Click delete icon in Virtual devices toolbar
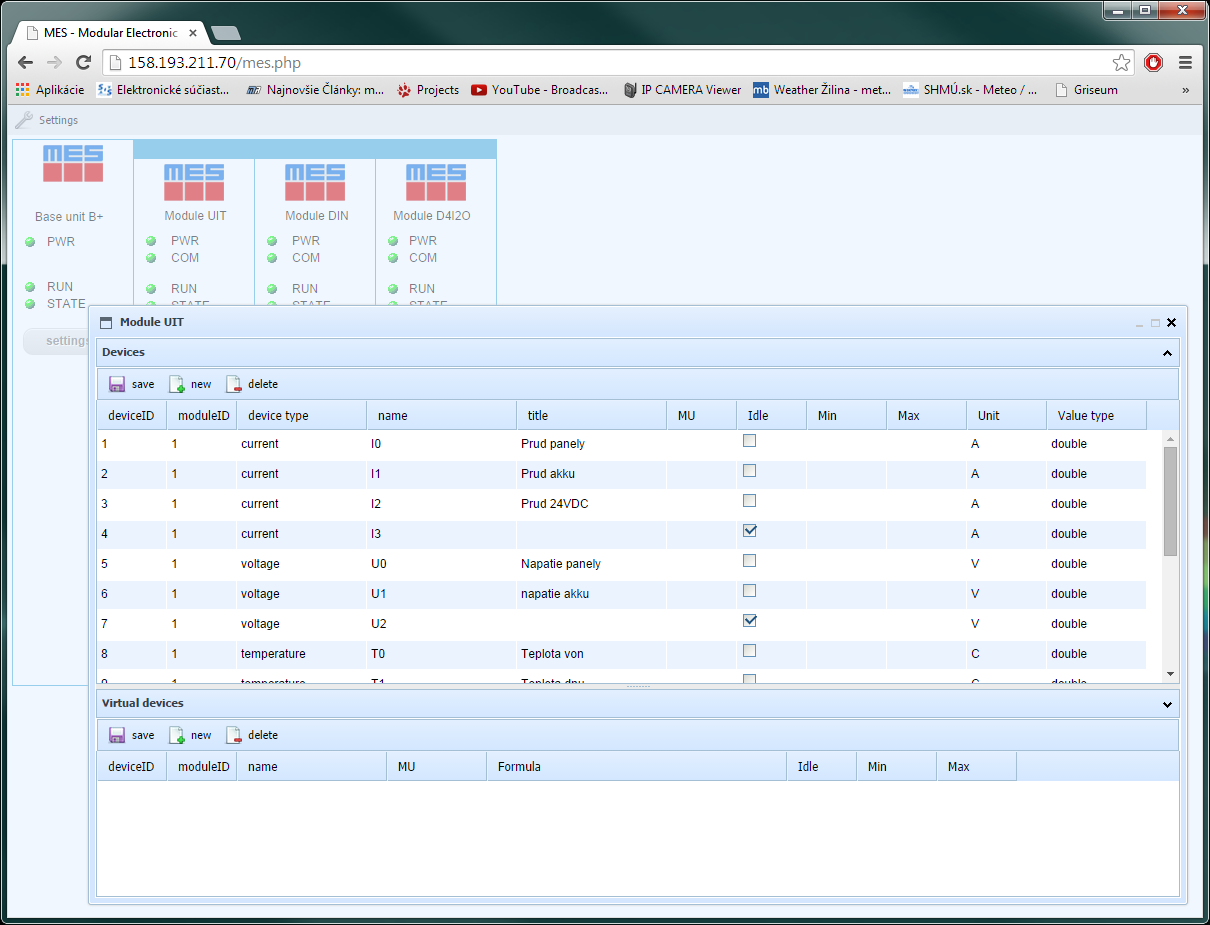The height and width of the screenshot is (925, 1210). point(234,735)
